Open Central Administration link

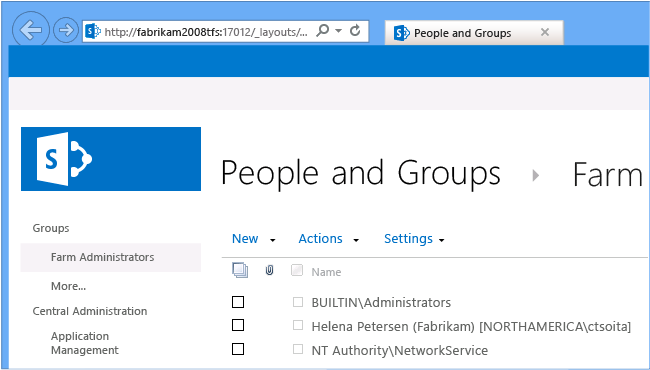90,311
